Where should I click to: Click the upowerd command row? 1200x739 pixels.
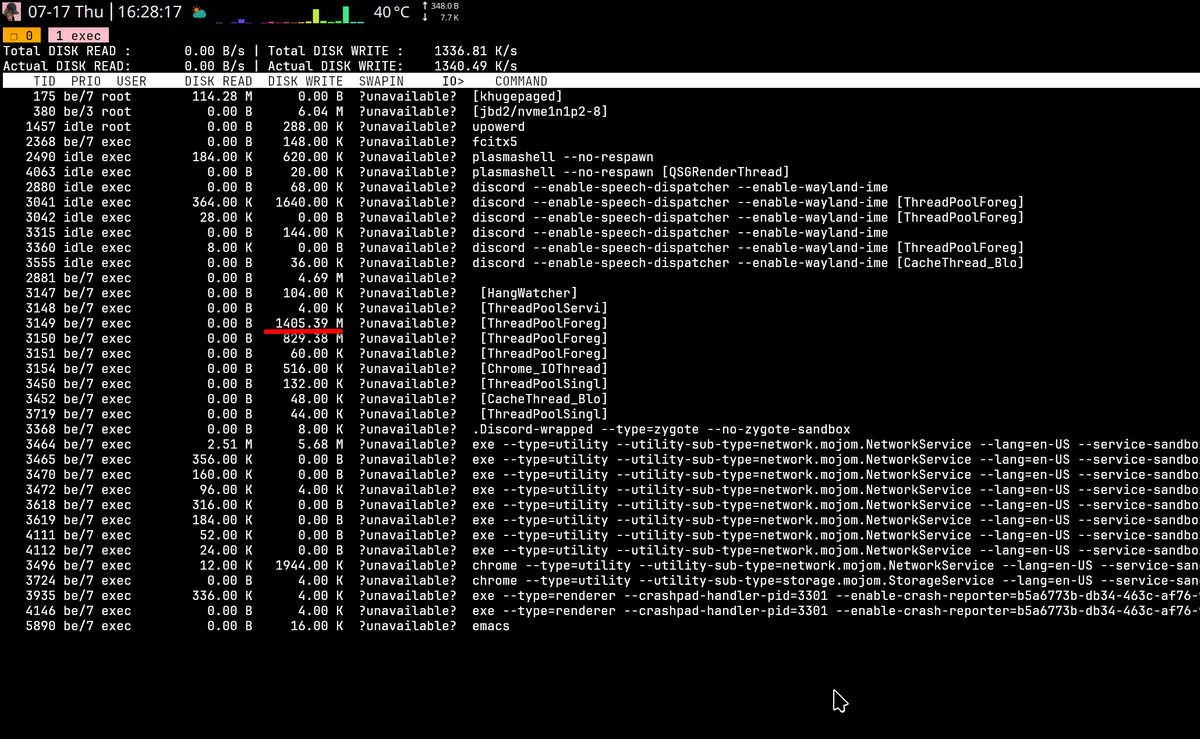click(498, 127)
